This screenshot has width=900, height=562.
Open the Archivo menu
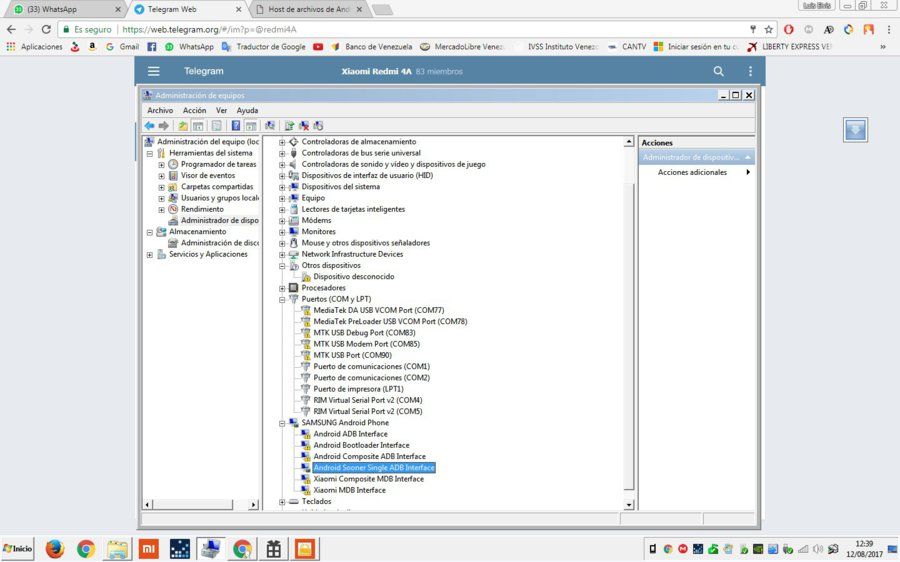160,110
